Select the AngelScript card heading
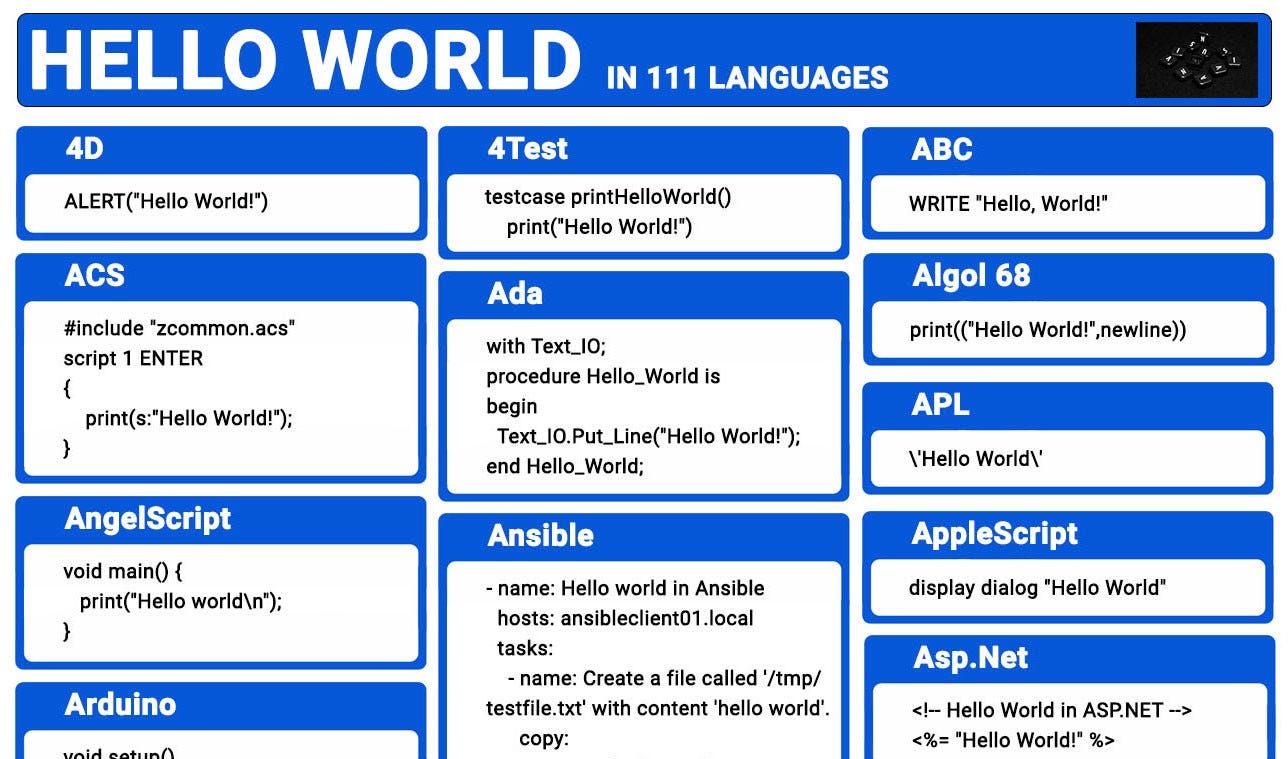 [148, 519]
